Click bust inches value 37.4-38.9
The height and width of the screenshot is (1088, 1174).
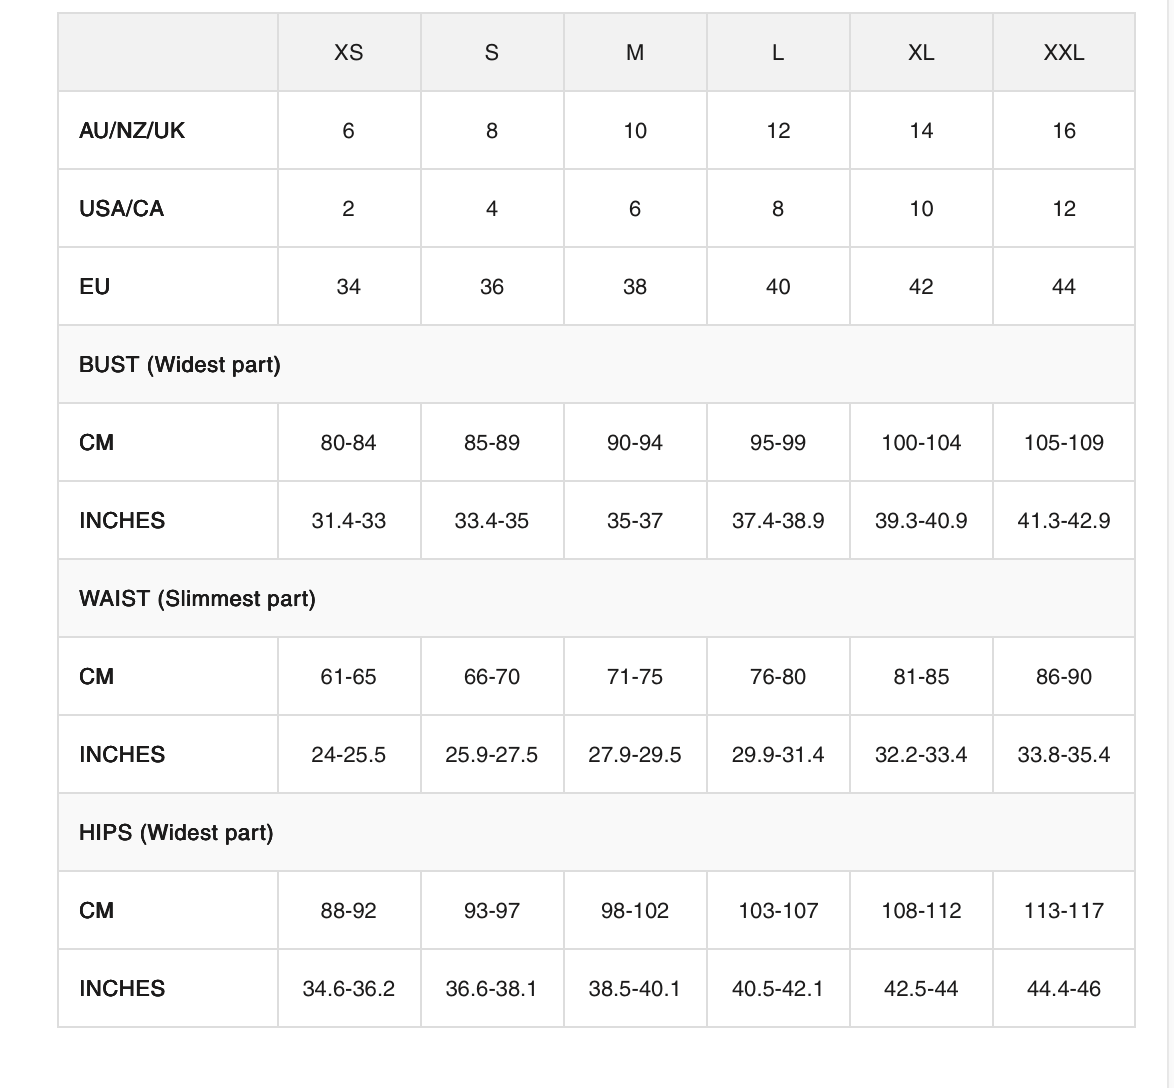778,520
